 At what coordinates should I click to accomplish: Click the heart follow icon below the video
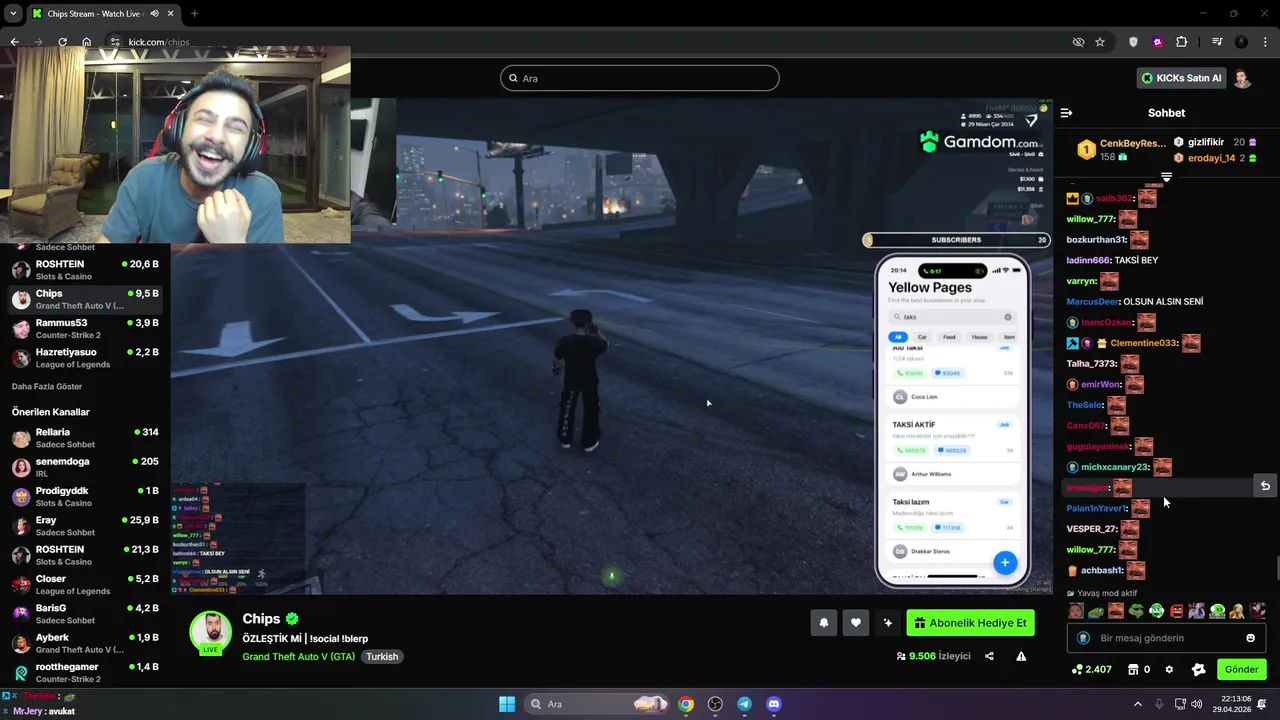click(856, 623)
